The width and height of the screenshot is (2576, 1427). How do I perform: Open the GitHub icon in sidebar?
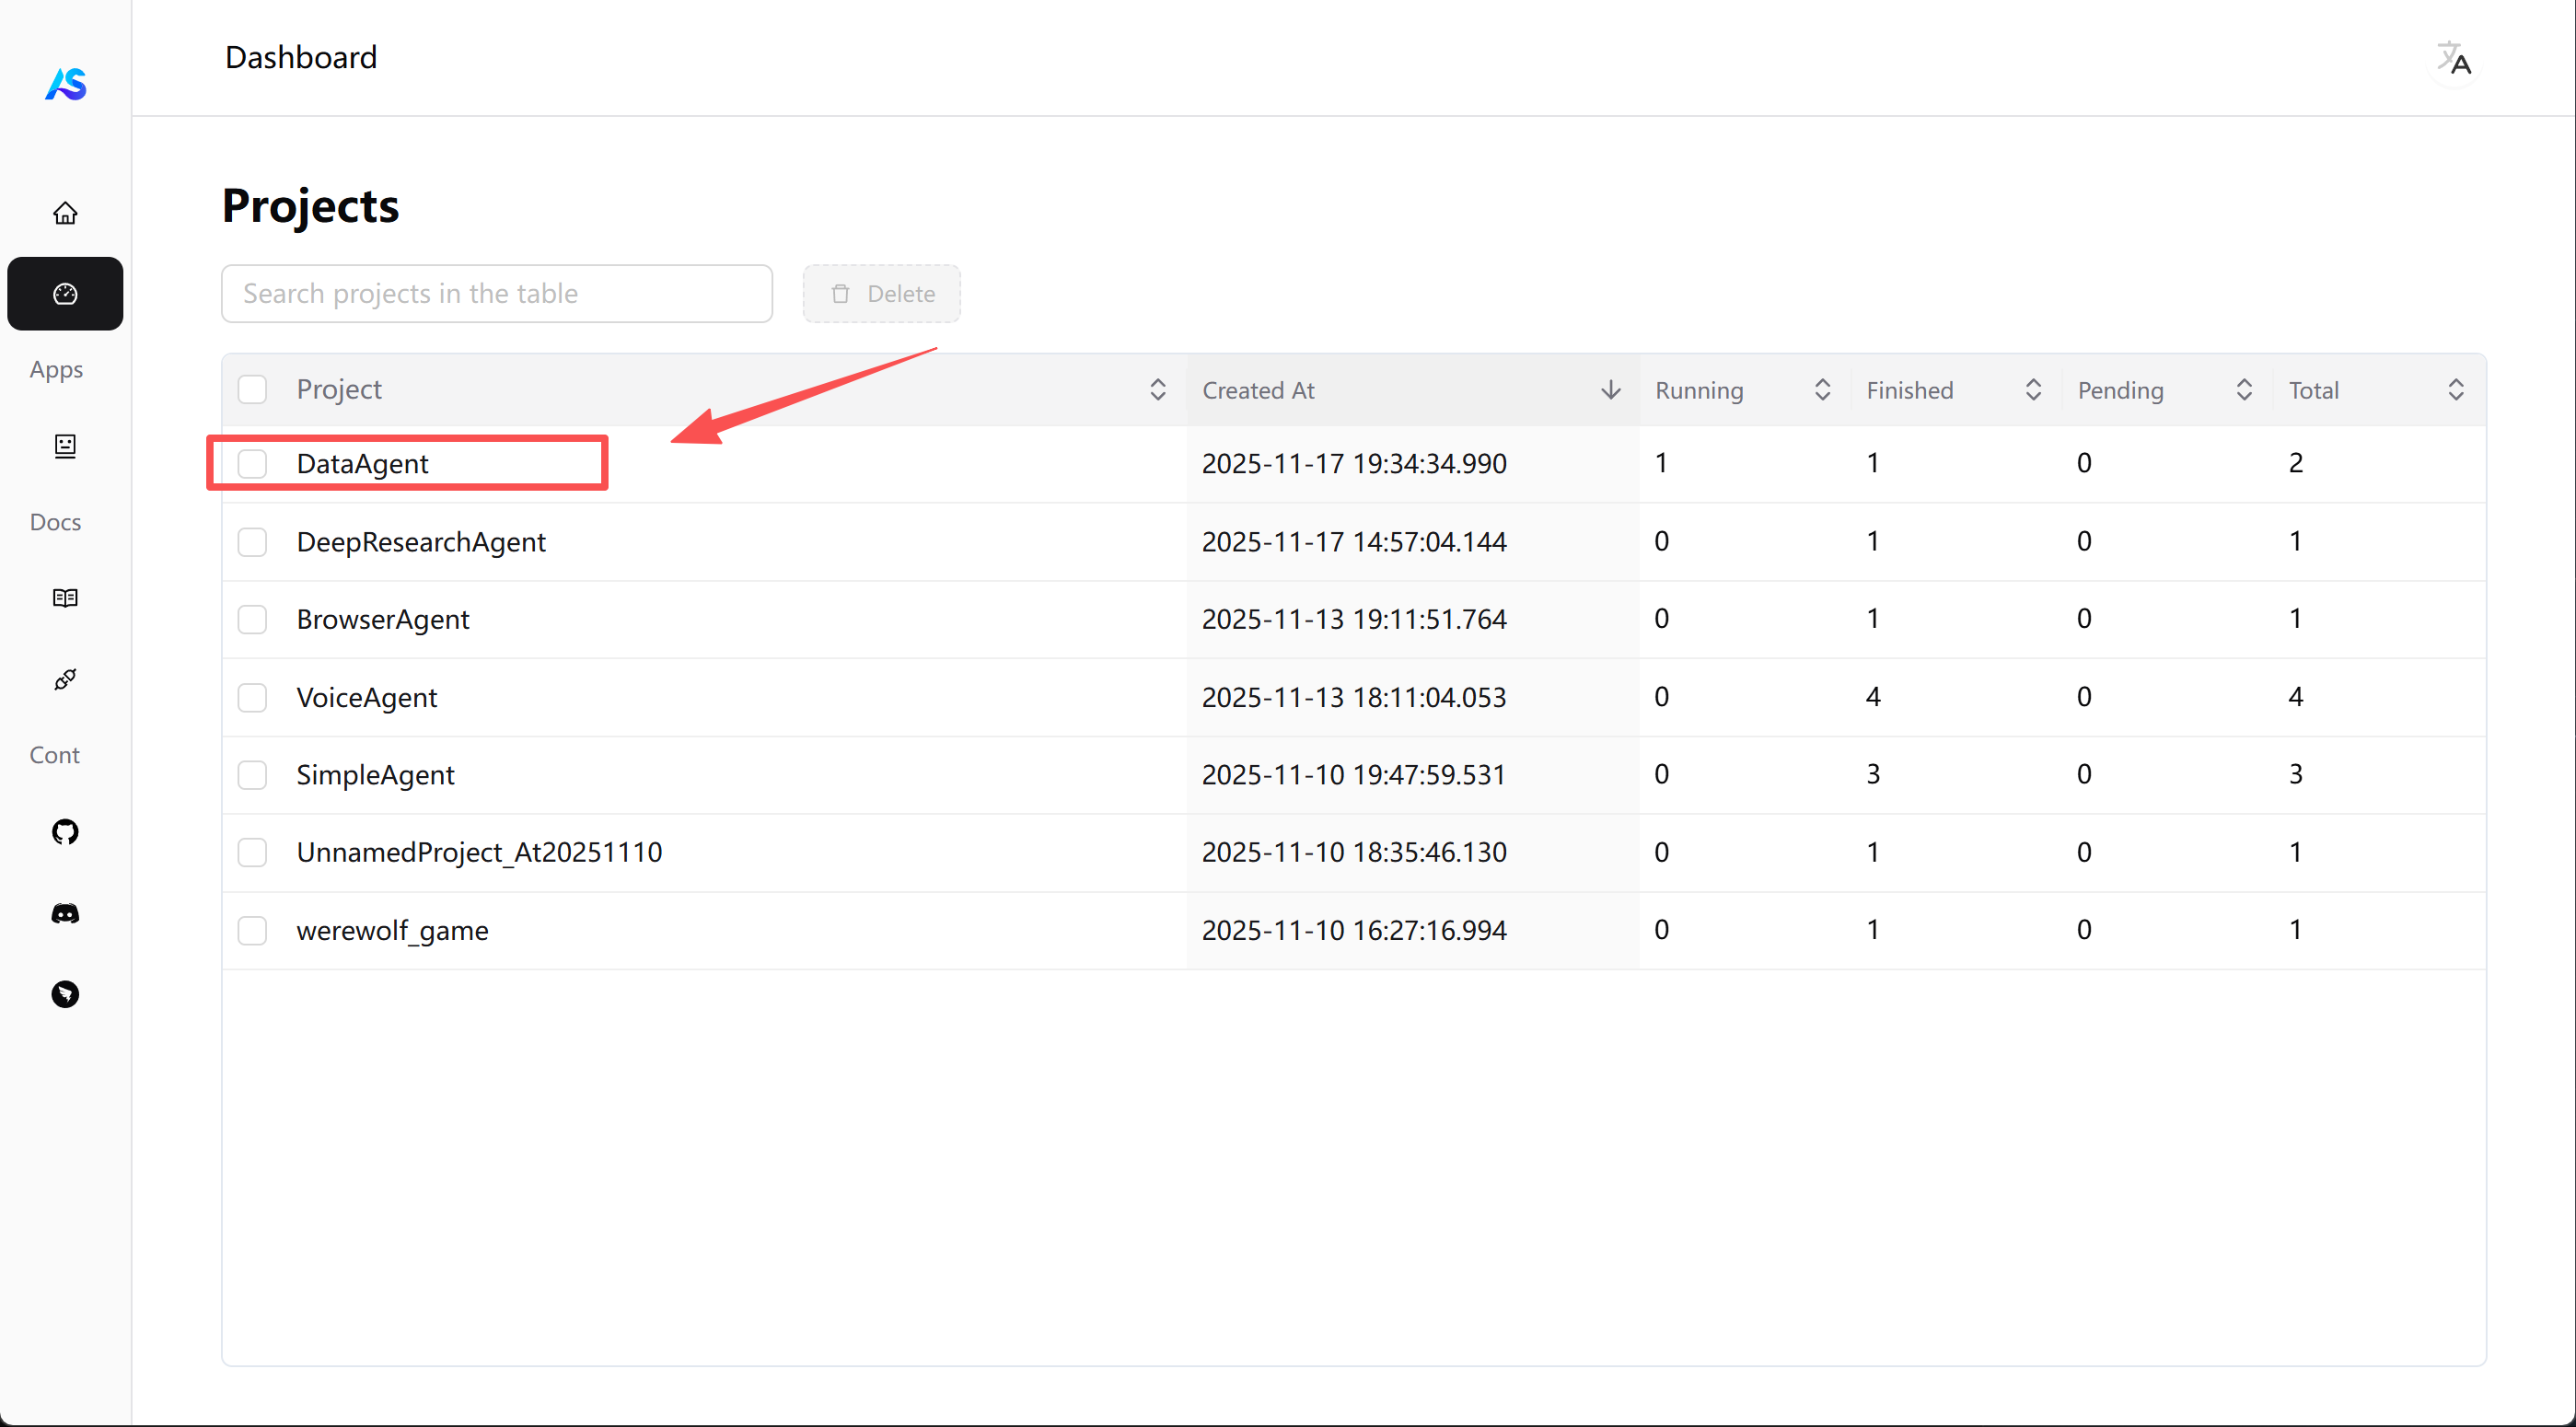(x=65, y=832)
